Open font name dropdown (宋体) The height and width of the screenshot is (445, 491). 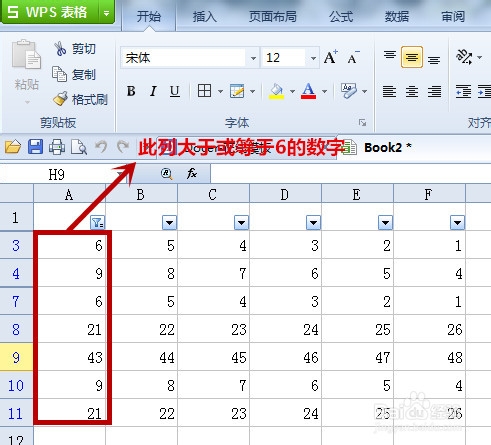253,58
